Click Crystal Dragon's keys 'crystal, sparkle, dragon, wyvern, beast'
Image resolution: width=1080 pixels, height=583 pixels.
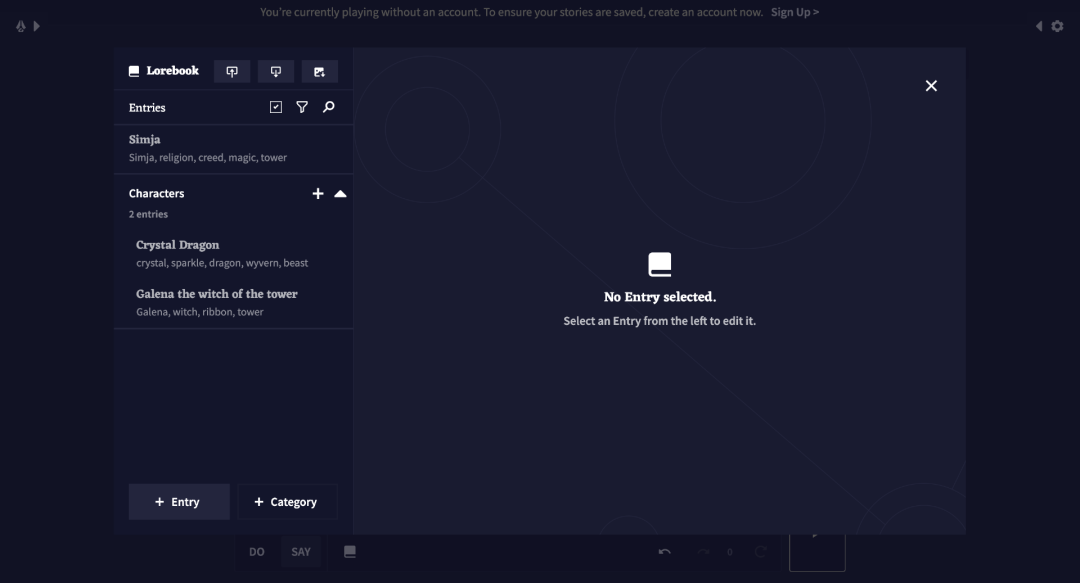[x=222, y=263]
